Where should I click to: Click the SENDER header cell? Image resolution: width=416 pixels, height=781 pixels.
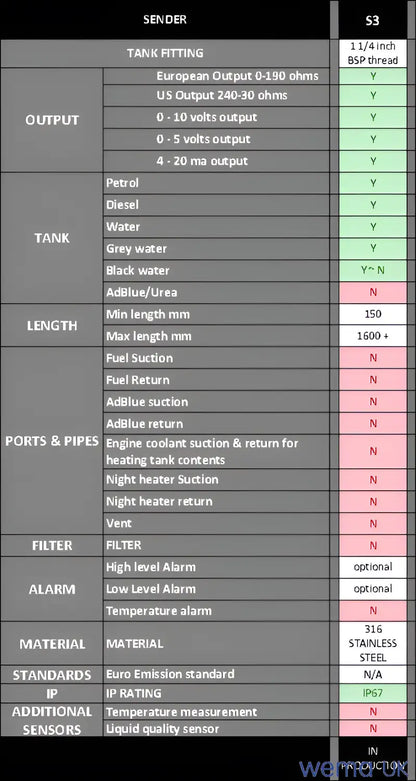[x=165, y=20]
